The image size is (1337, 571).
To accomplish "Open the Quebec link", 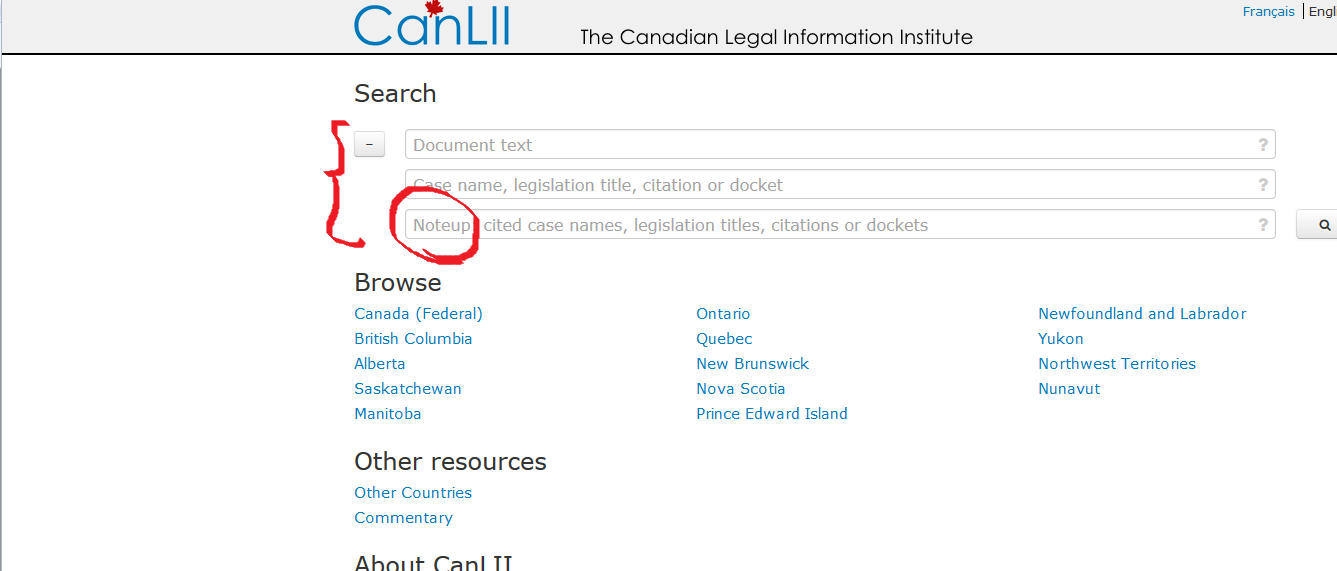I will tap(724, 339).
